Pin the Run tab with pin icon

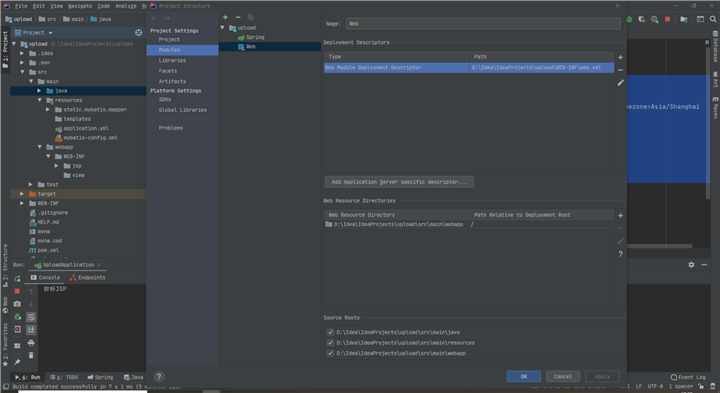click(x=17, y=363)
